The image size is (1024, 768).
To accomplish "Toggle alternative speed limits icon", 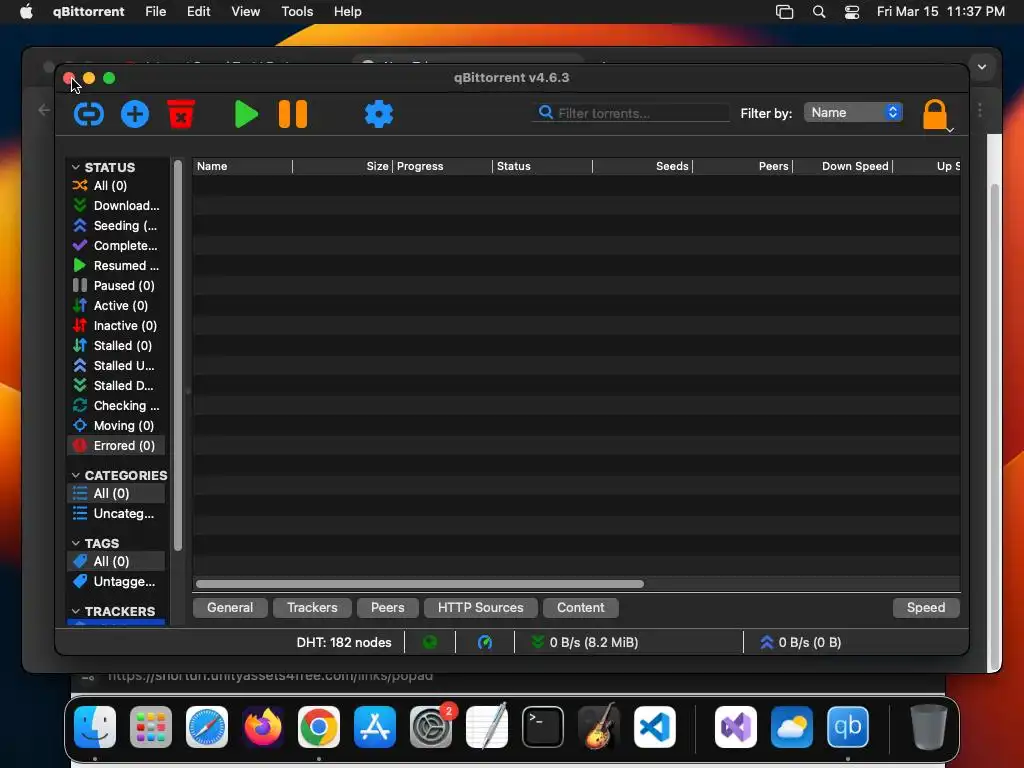I will (485, 643).
